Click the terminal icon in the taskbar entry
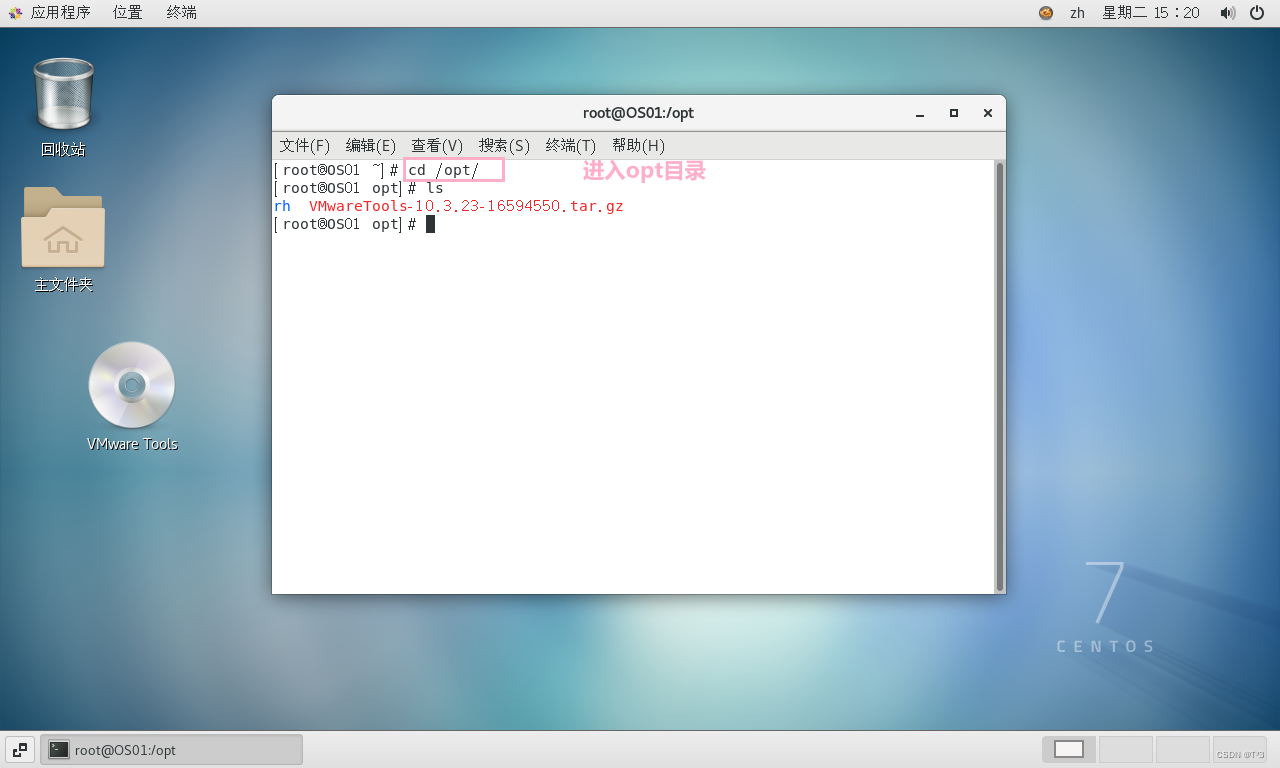This screenshot has height=768, width=1280. [x=59, y=748]
